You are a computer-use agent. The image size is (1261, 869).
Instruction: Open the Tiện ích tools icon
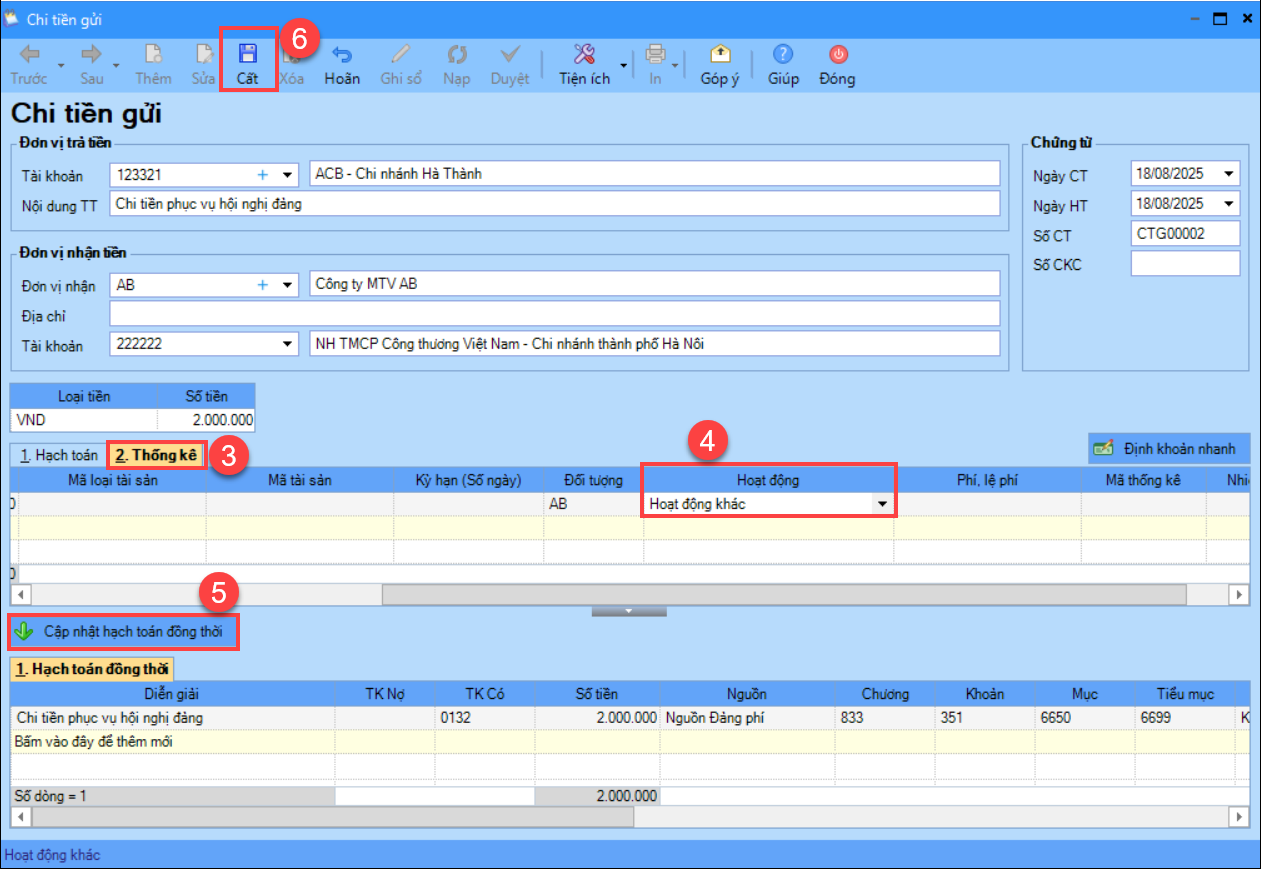pyautogui.click(x=584, y=55)
